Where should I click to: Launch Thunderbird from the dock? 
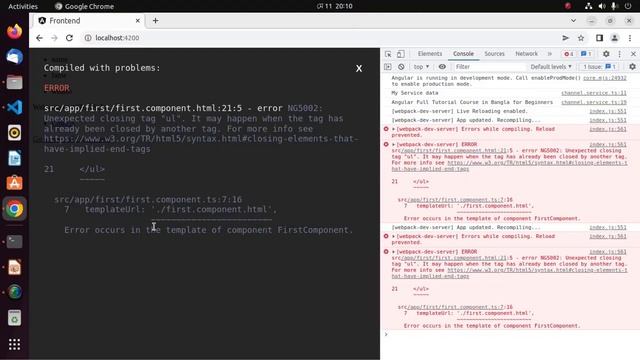14,57
